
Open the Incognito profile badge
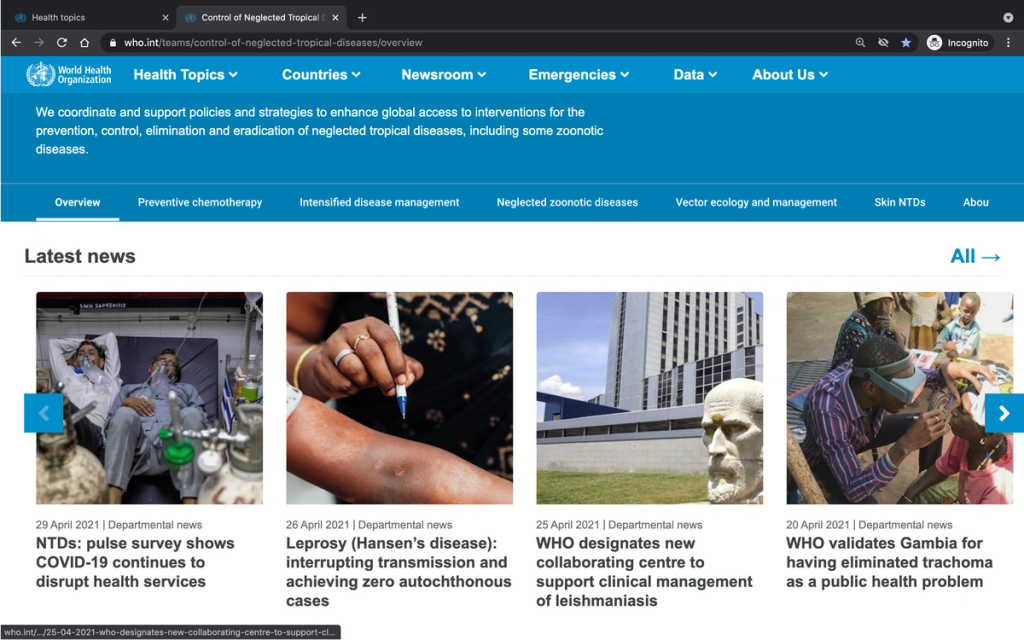(958, 42)
